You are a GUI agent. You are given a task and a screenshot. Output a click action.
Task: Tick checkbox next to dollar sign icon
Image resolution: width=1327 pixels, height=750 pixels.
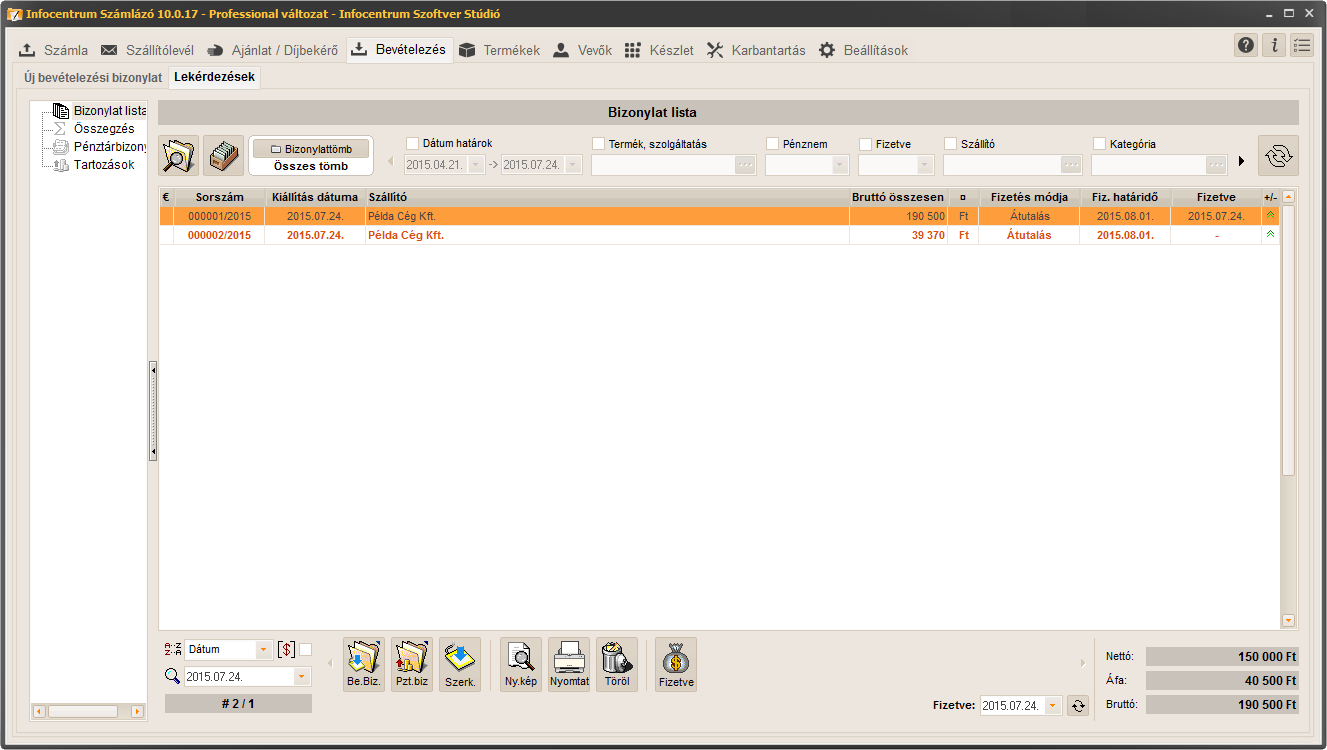pyautogui.click(x=306, y=650)
